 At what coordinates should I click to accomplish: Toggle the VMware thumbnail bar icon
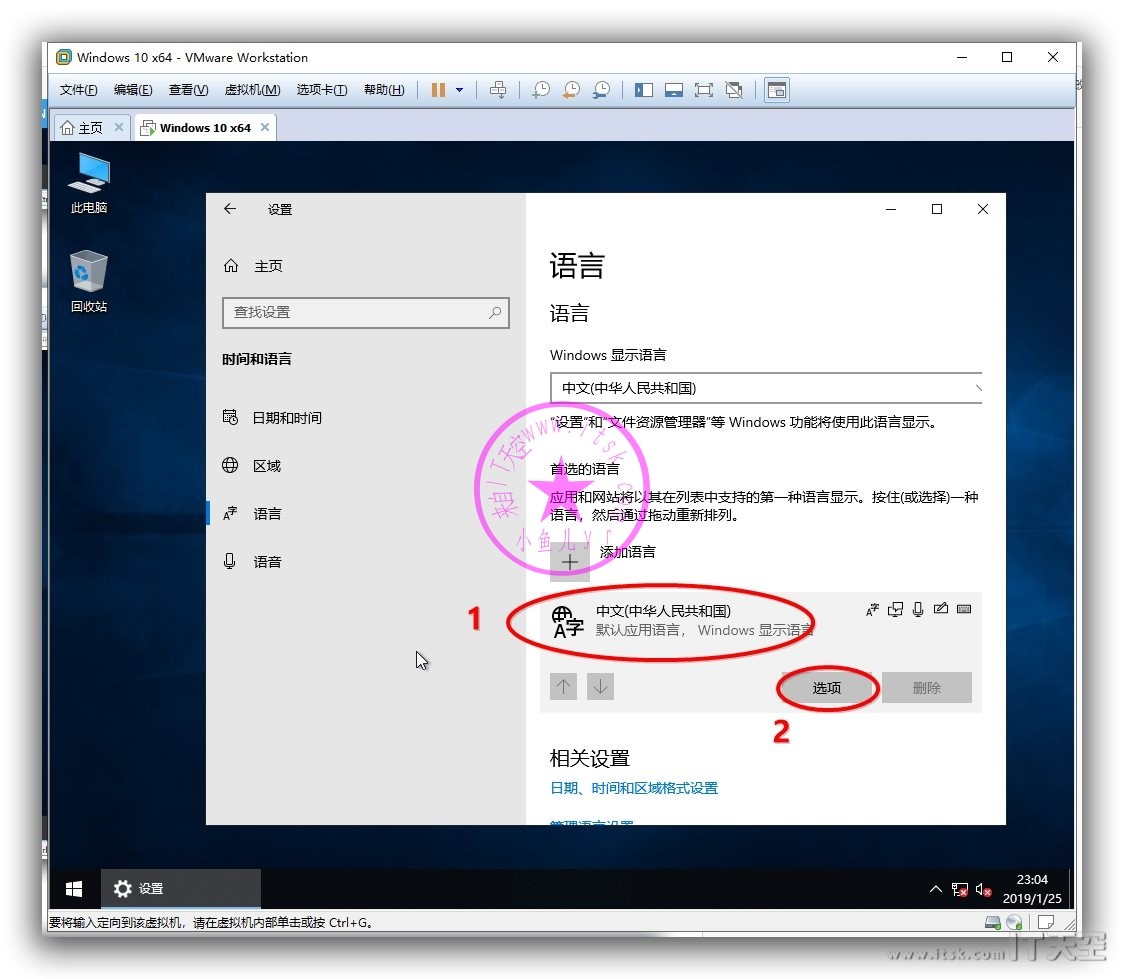click(674, 90)
